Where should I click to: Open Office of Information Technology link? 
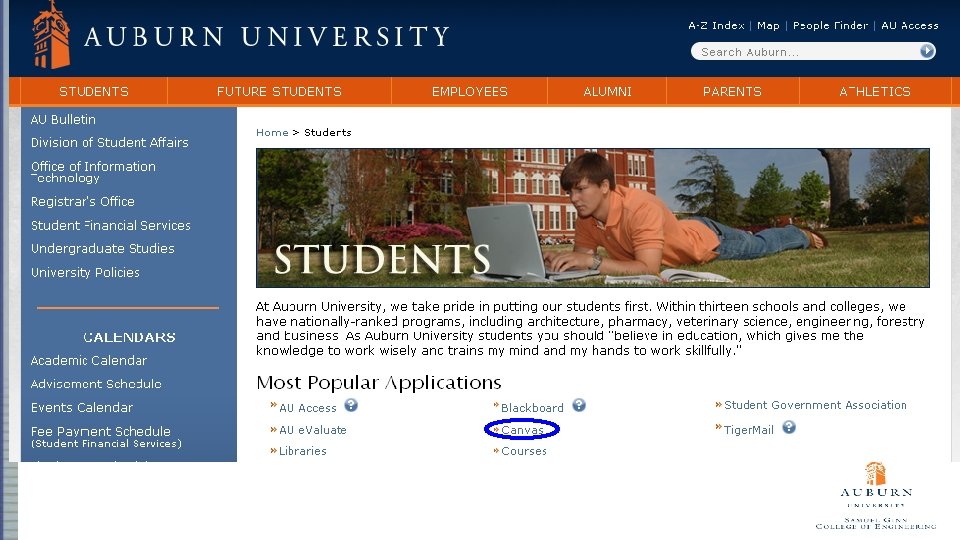pyautogui.click(x=93, y=172)
